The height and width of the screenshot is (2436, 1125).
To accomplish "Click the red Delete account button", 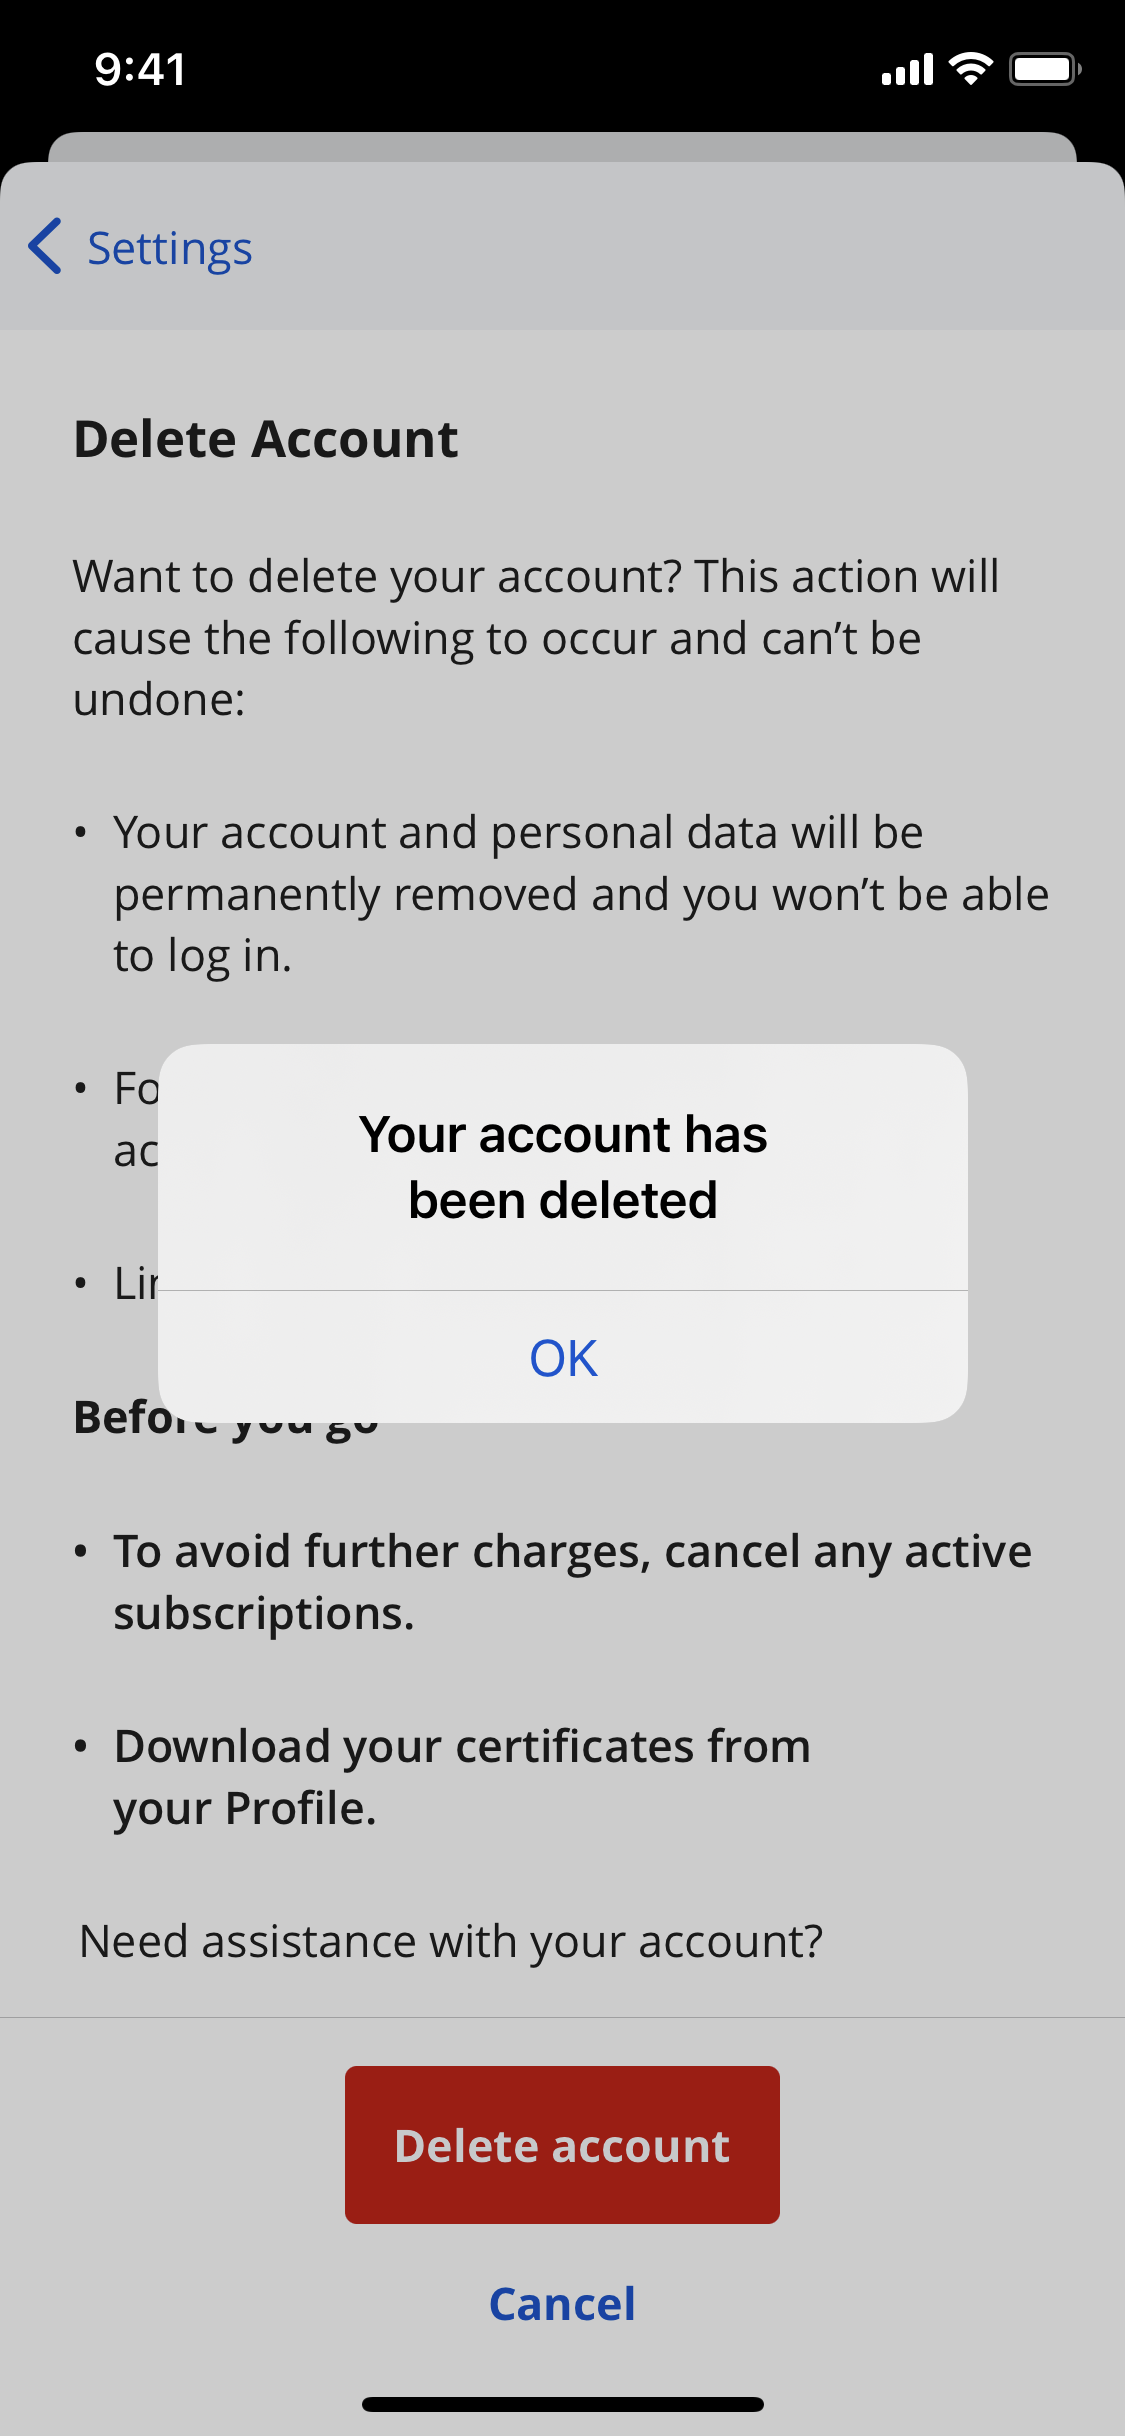I will tap(562, 2145).
